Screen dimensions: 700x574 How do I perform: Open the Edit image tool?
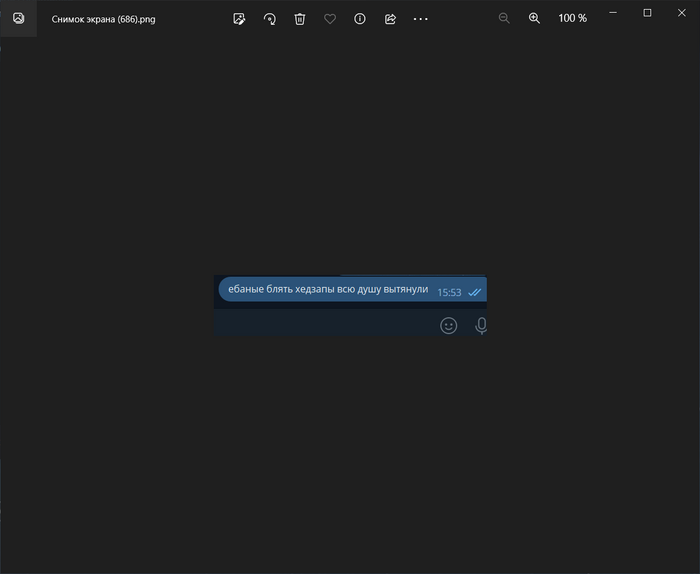pos(239,19)
